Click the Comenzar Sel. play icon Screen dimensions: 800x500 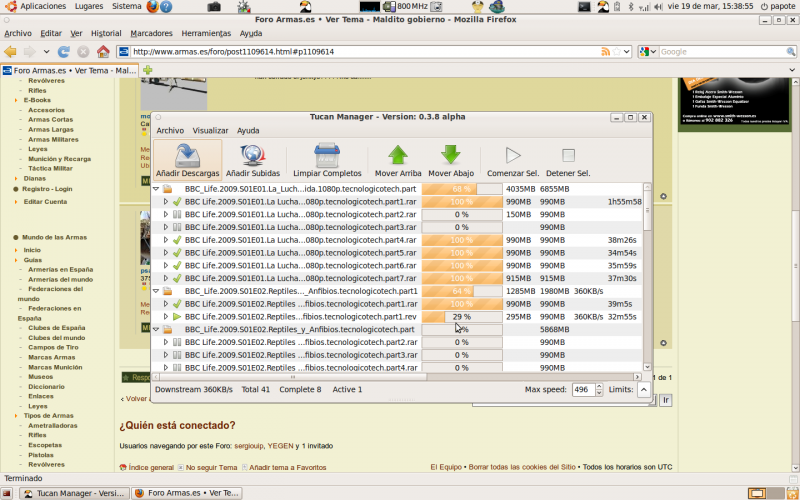[x=513, y=155]
